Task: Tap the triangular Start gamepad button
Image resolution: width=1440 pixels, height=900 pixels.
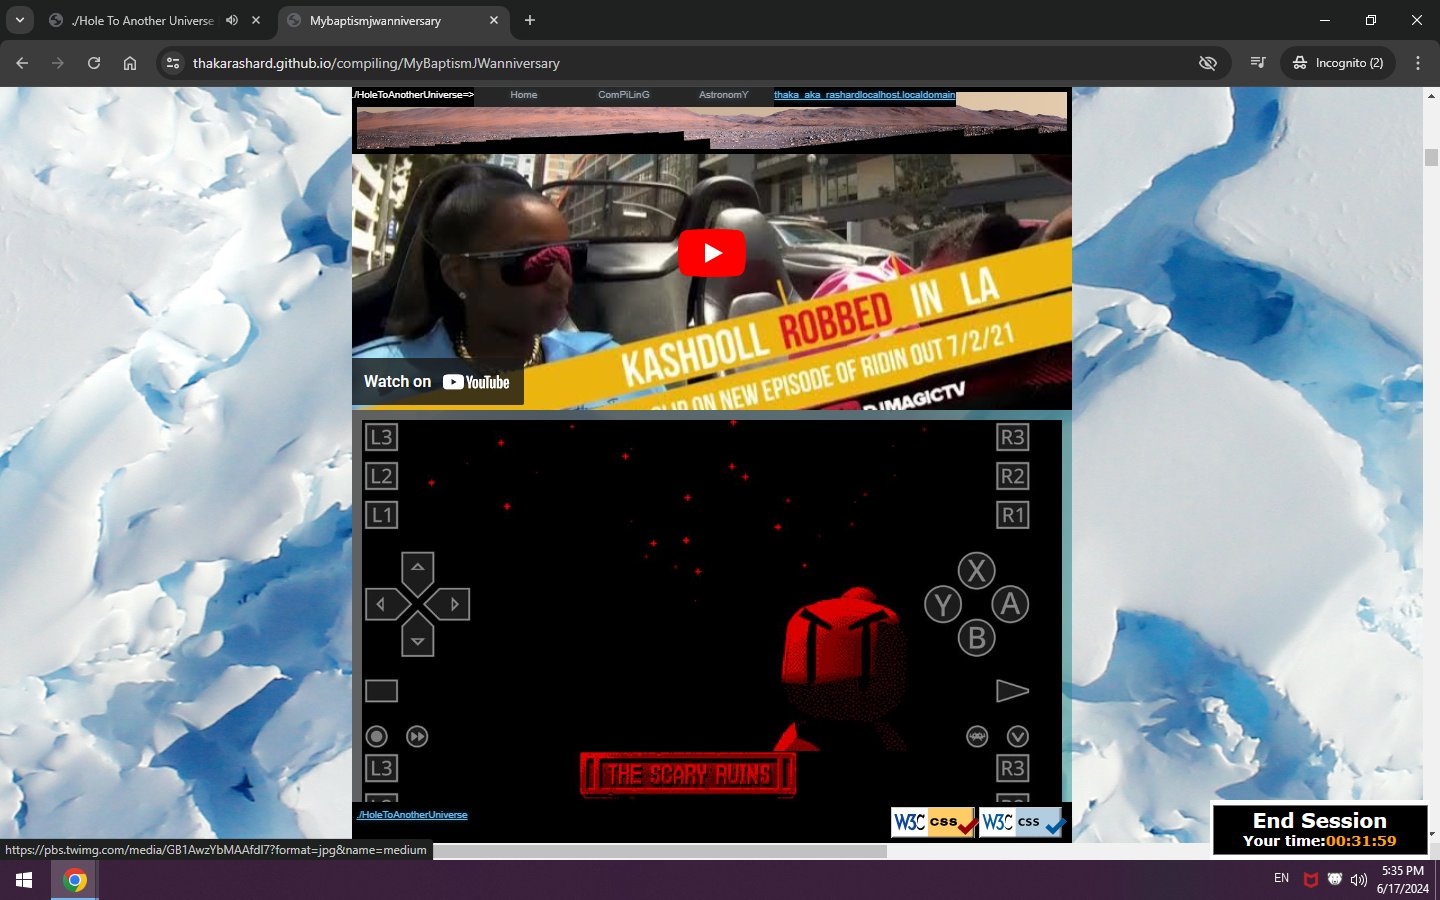Action: pos(1013,691)
